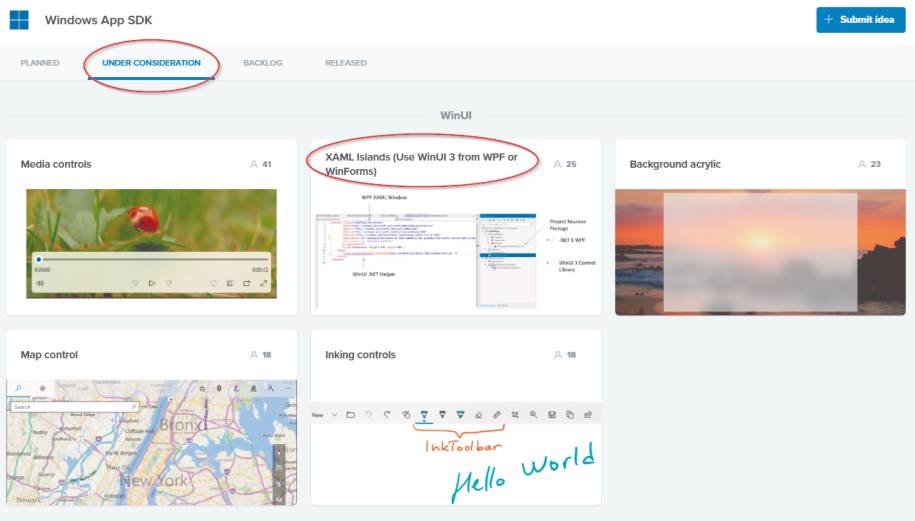
Task: Click the fullscreen icon in the media player
Action: pos(263,283)
